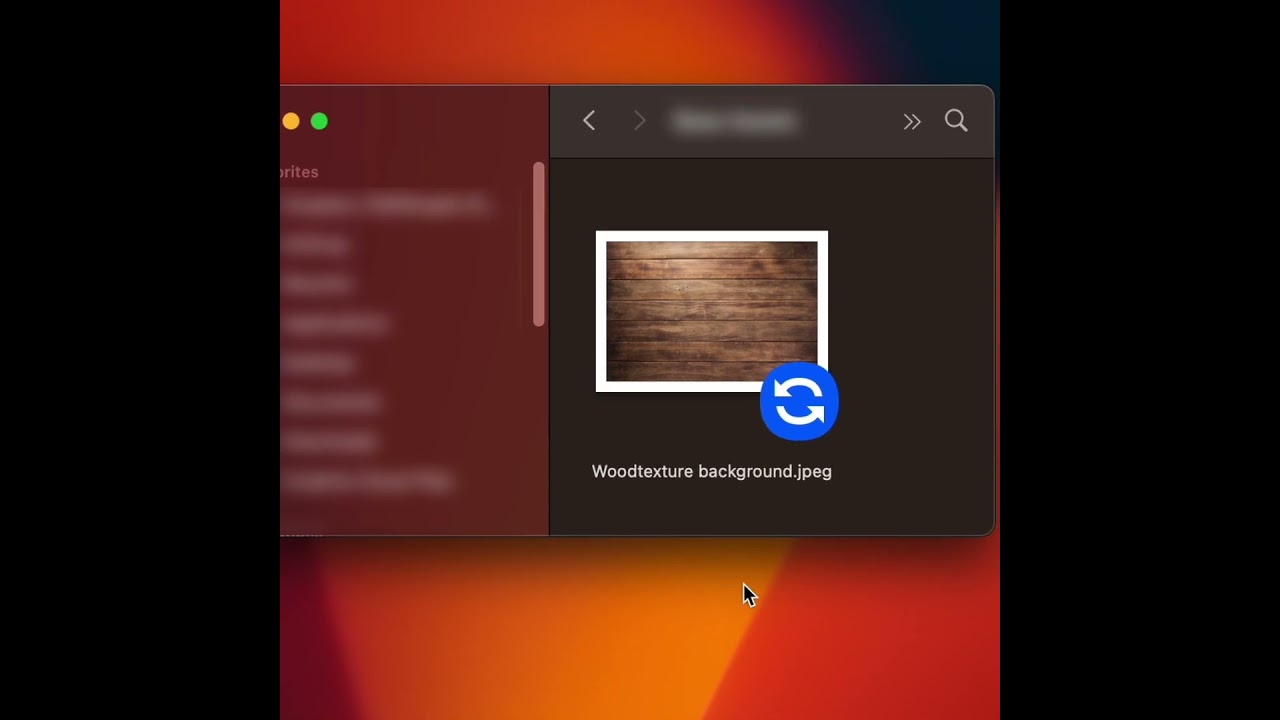Go back using the left chevron
The image size is (1280, 720).
point(589,121)
